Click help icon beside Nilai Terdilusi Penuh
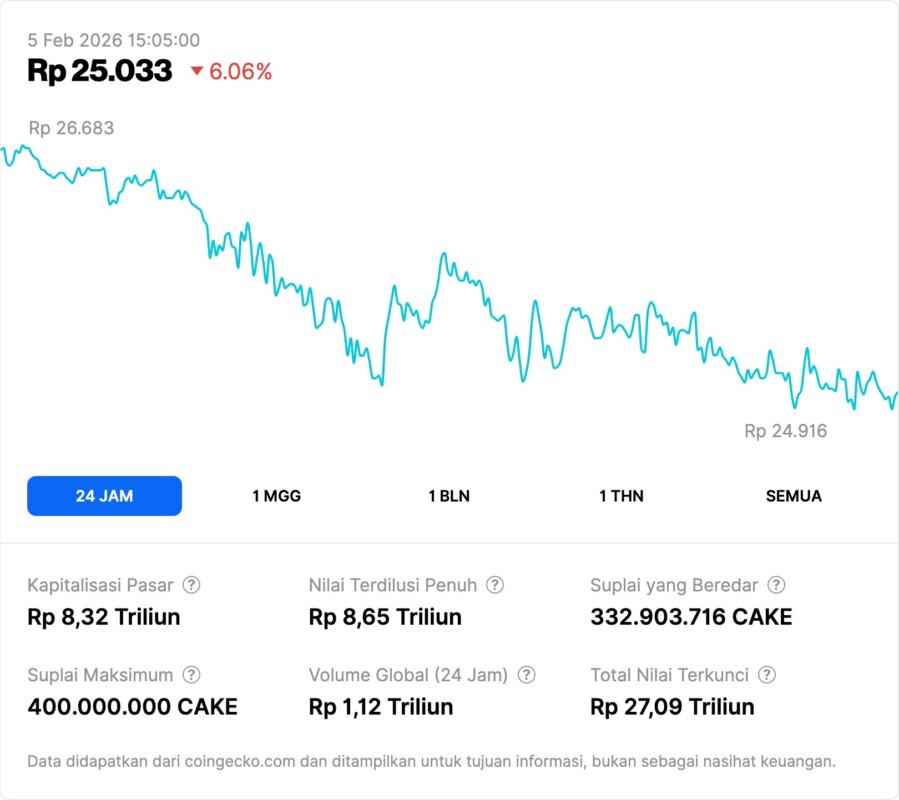 [x=495, y=585]
